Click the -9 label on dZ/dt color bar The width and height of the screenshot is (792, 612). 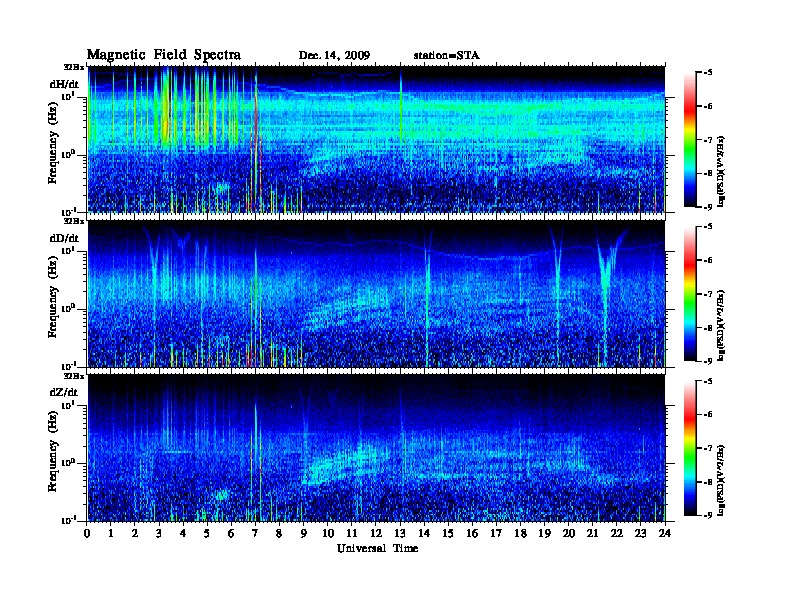[708, 515]
